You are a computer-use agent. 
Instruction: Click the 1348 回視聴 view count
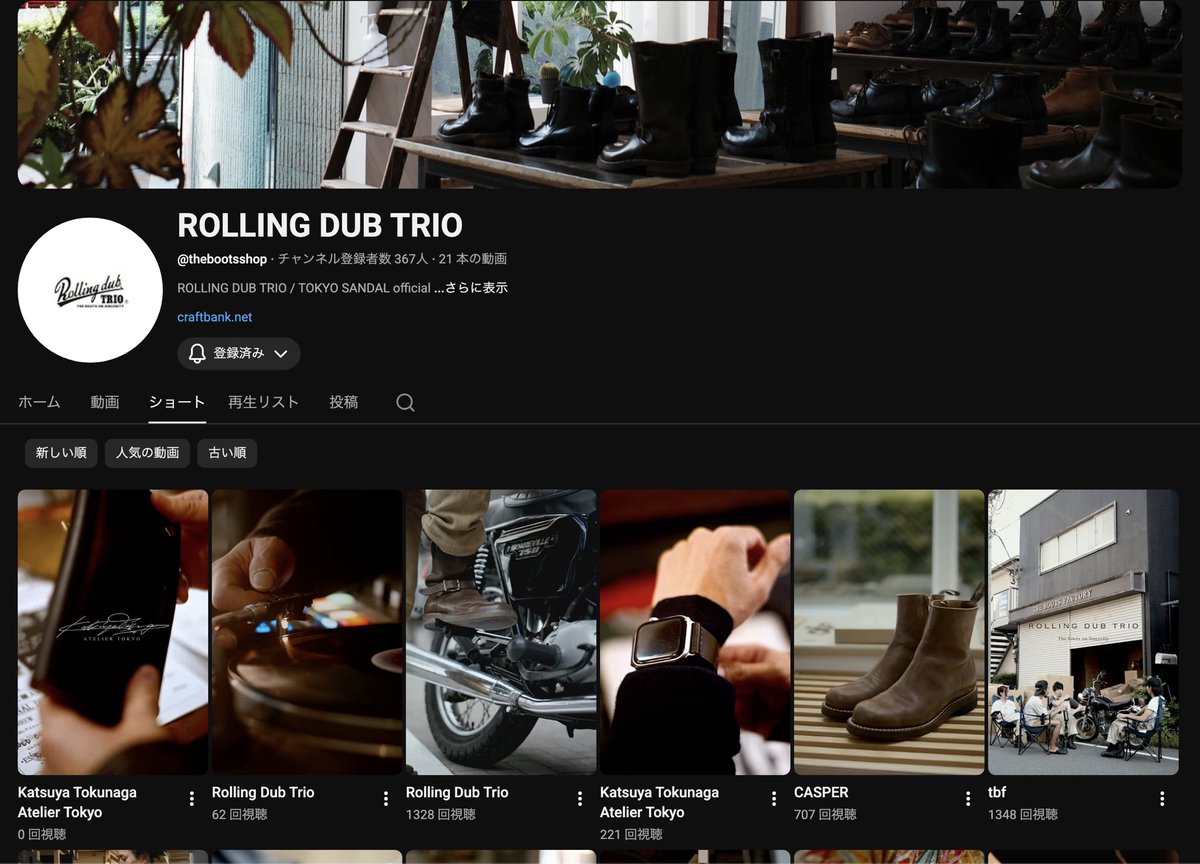pos(1023,814)
